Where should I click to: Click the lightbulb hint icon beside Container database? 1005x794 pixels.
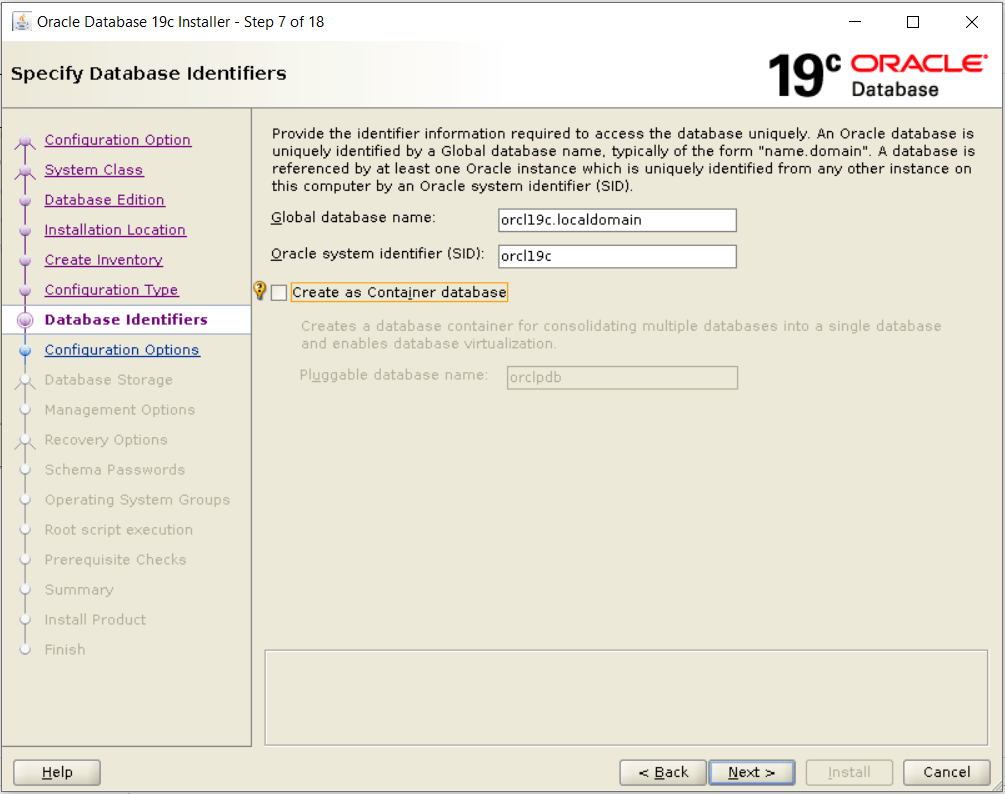260,291
